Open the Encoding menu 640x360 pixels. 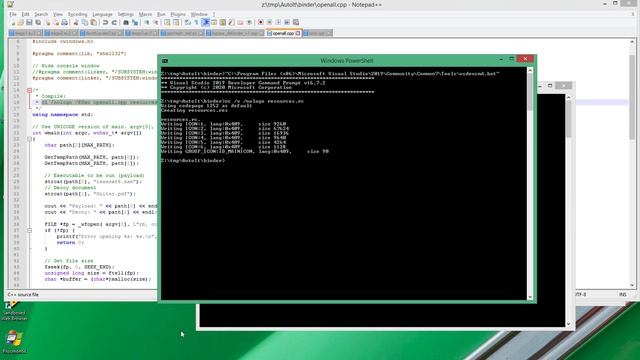point(78,14)
